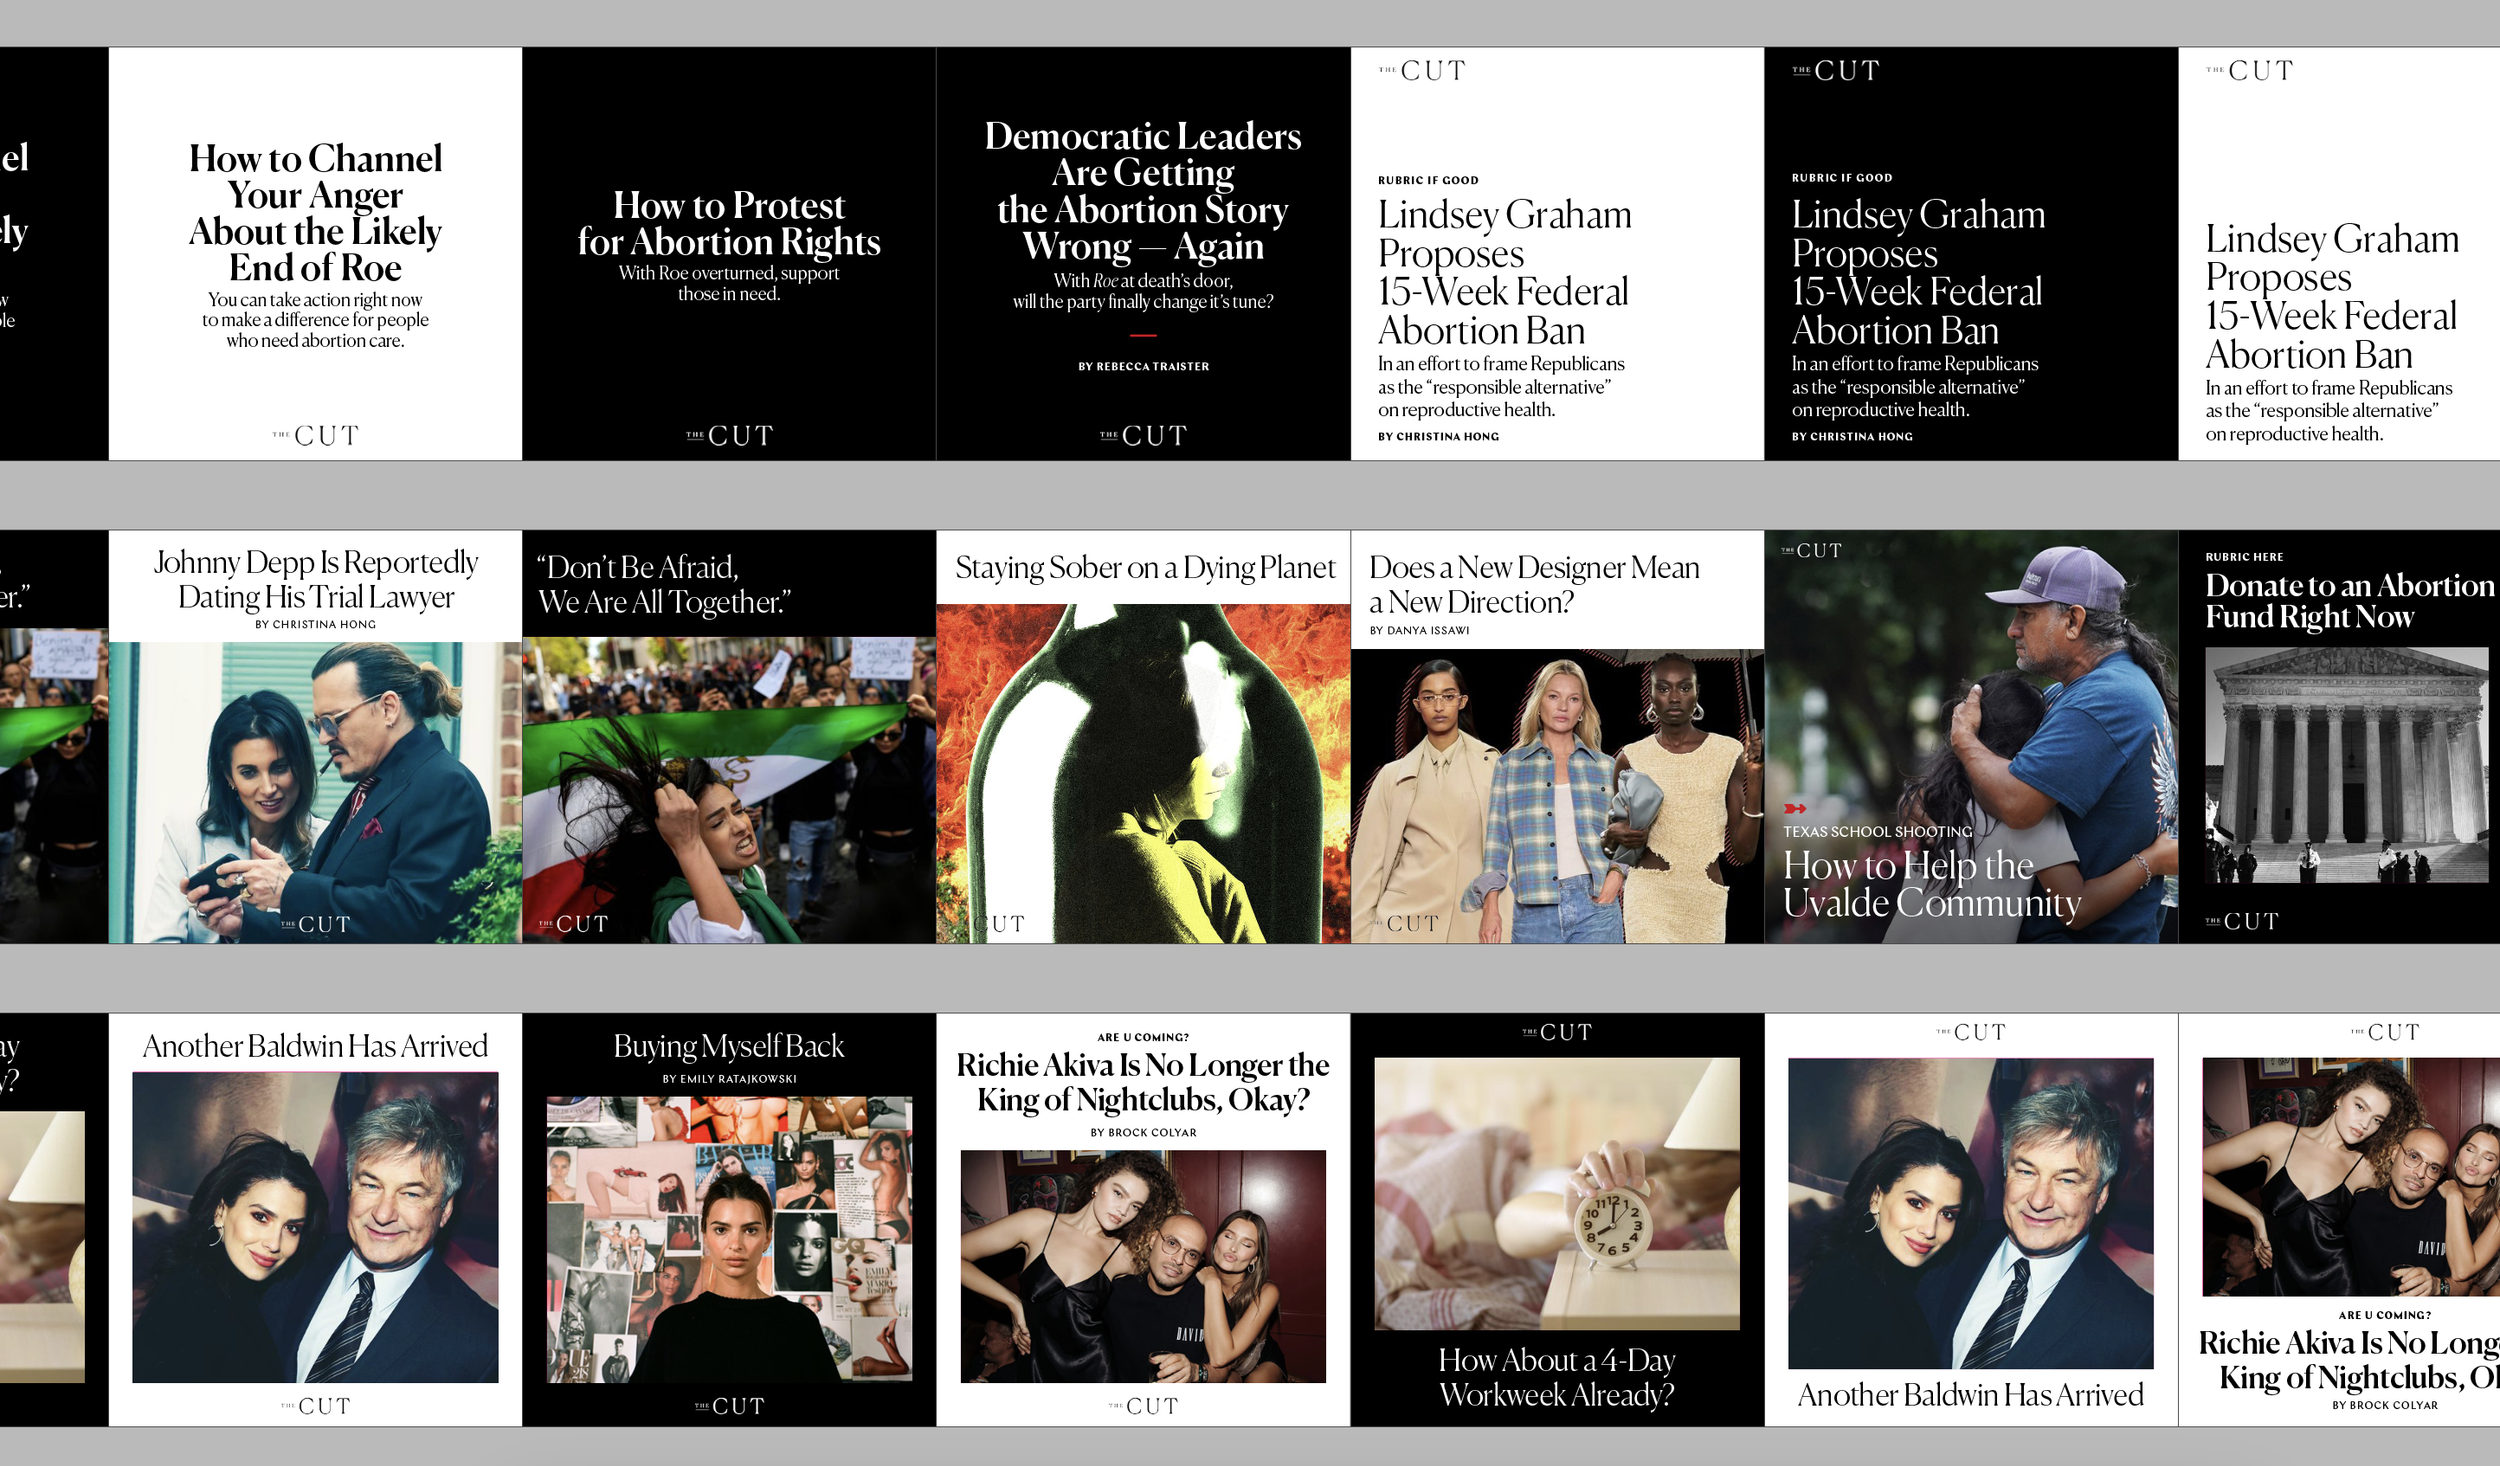Click The Cut logo below the Rebecca Traister byline
The image size is (2500, 1466).
click(1143, 436)
